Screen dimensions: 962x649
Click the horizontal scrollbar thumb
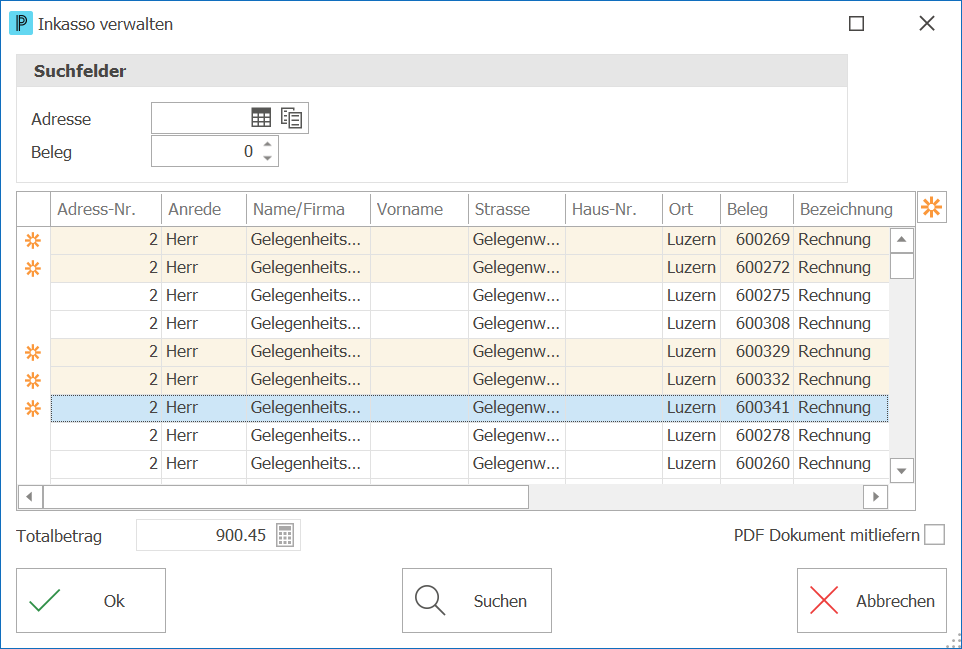286,496
